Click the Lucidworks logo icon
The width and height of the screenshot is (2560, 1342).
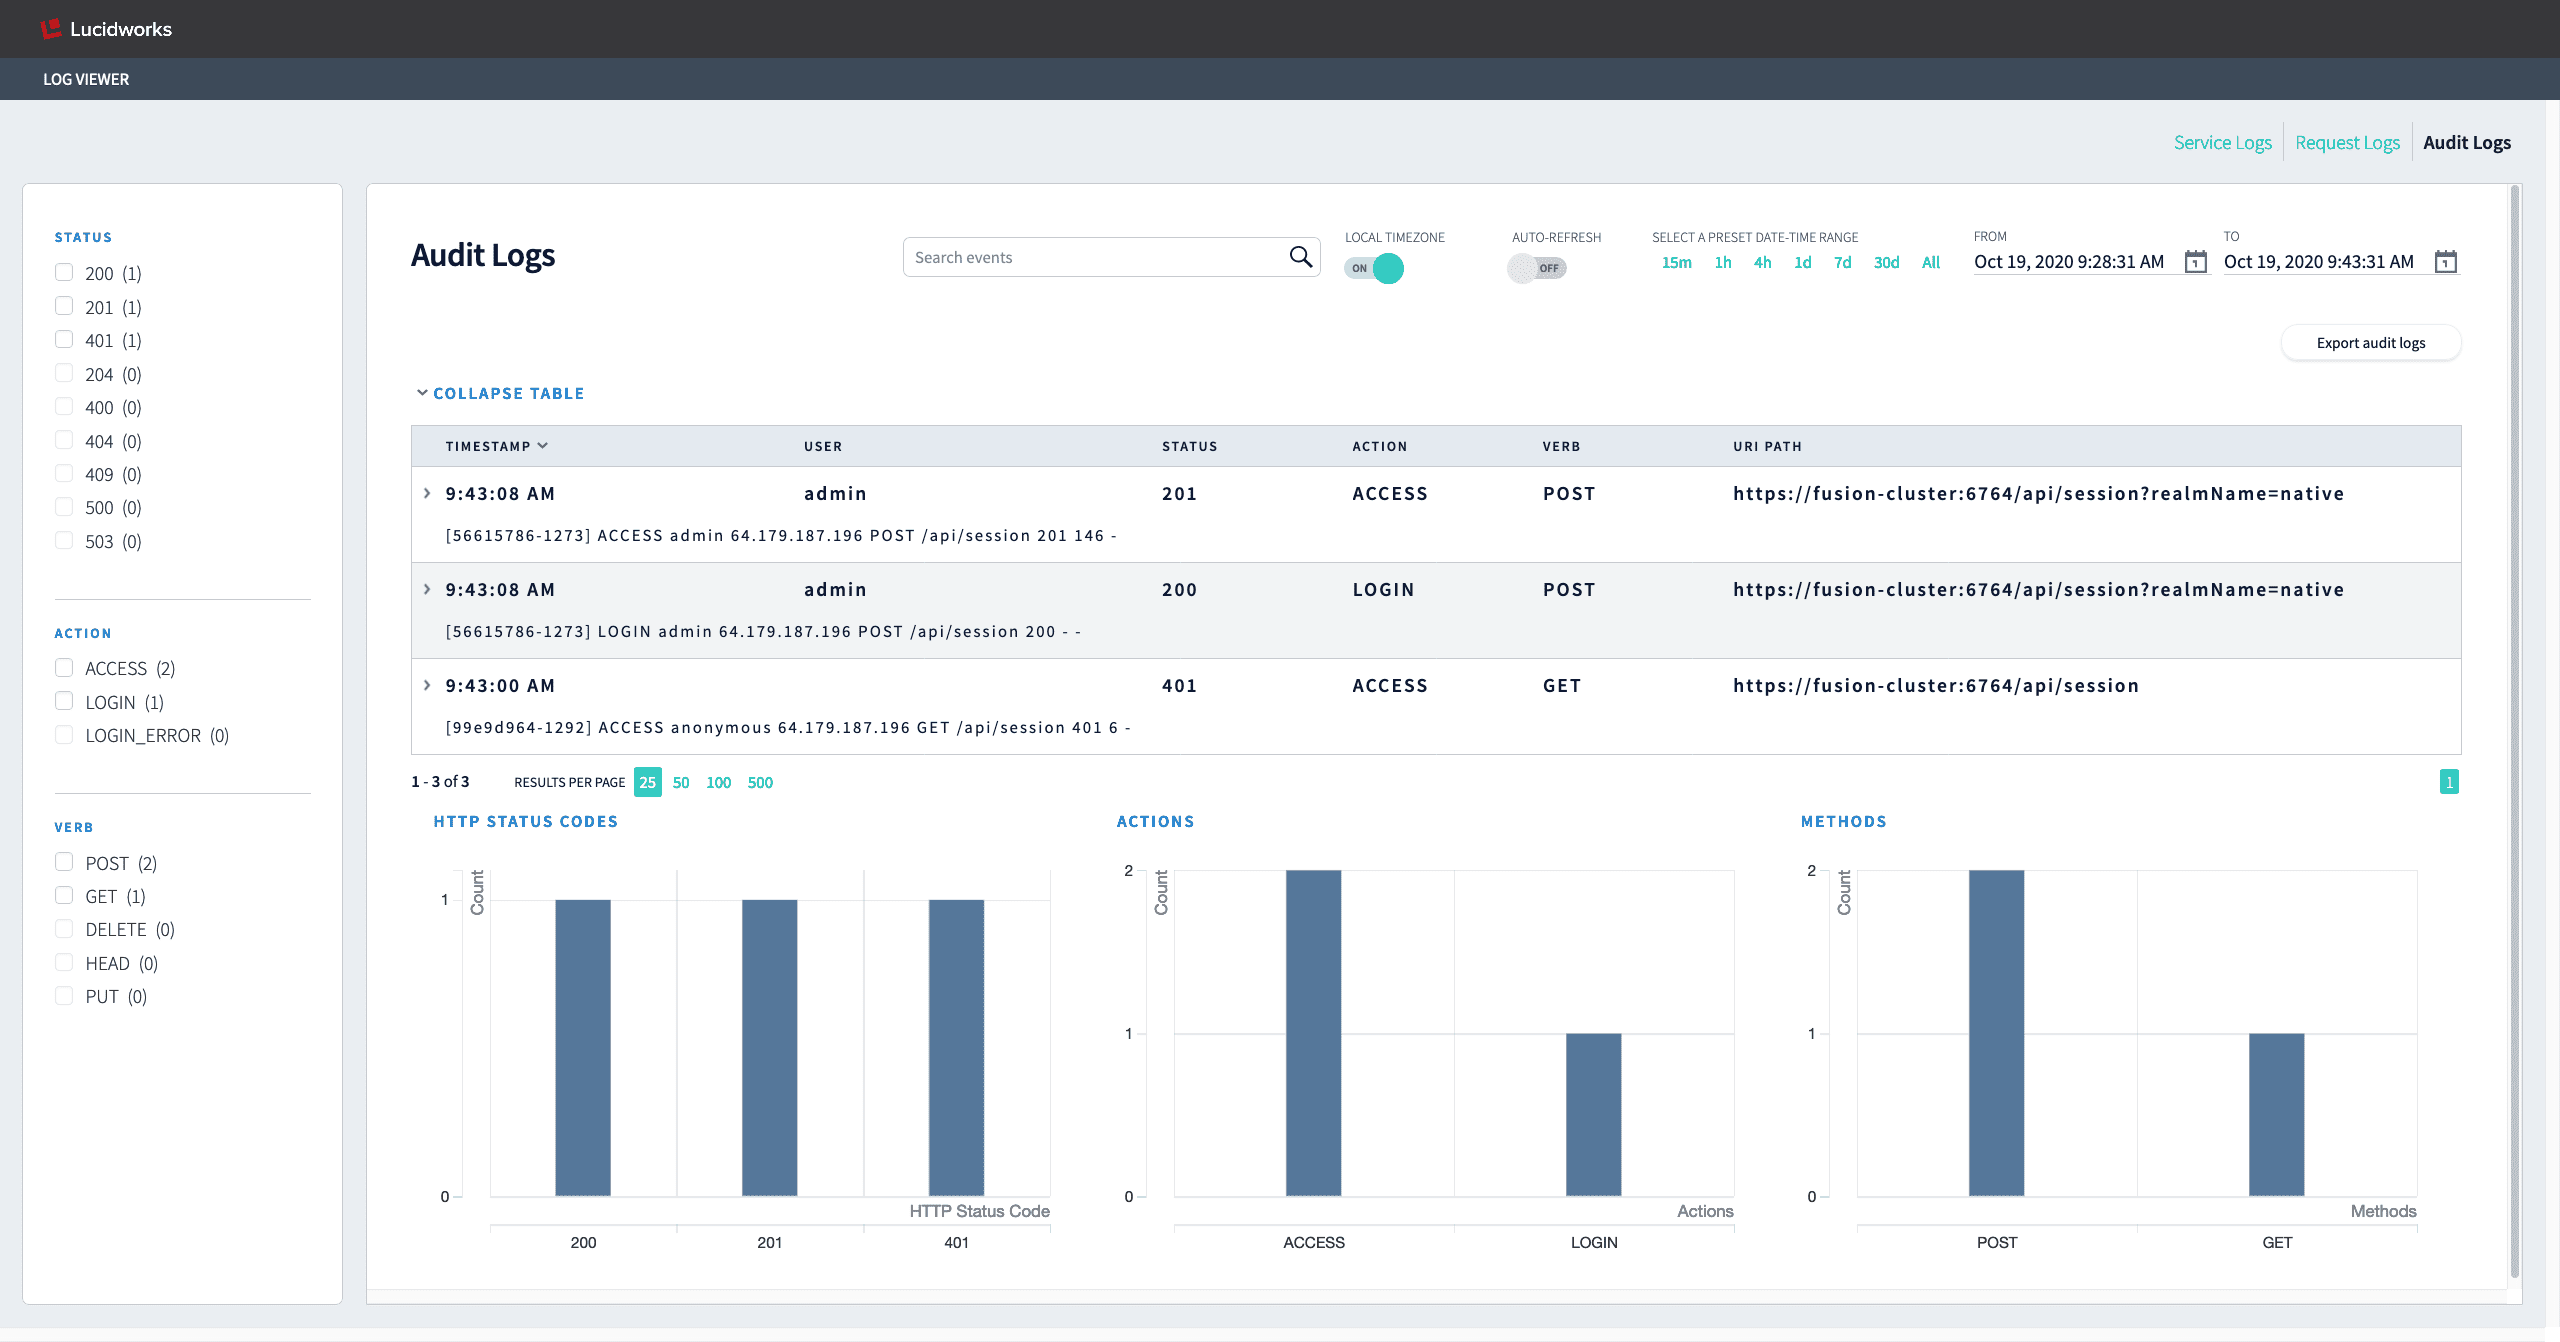coord(51,29)
